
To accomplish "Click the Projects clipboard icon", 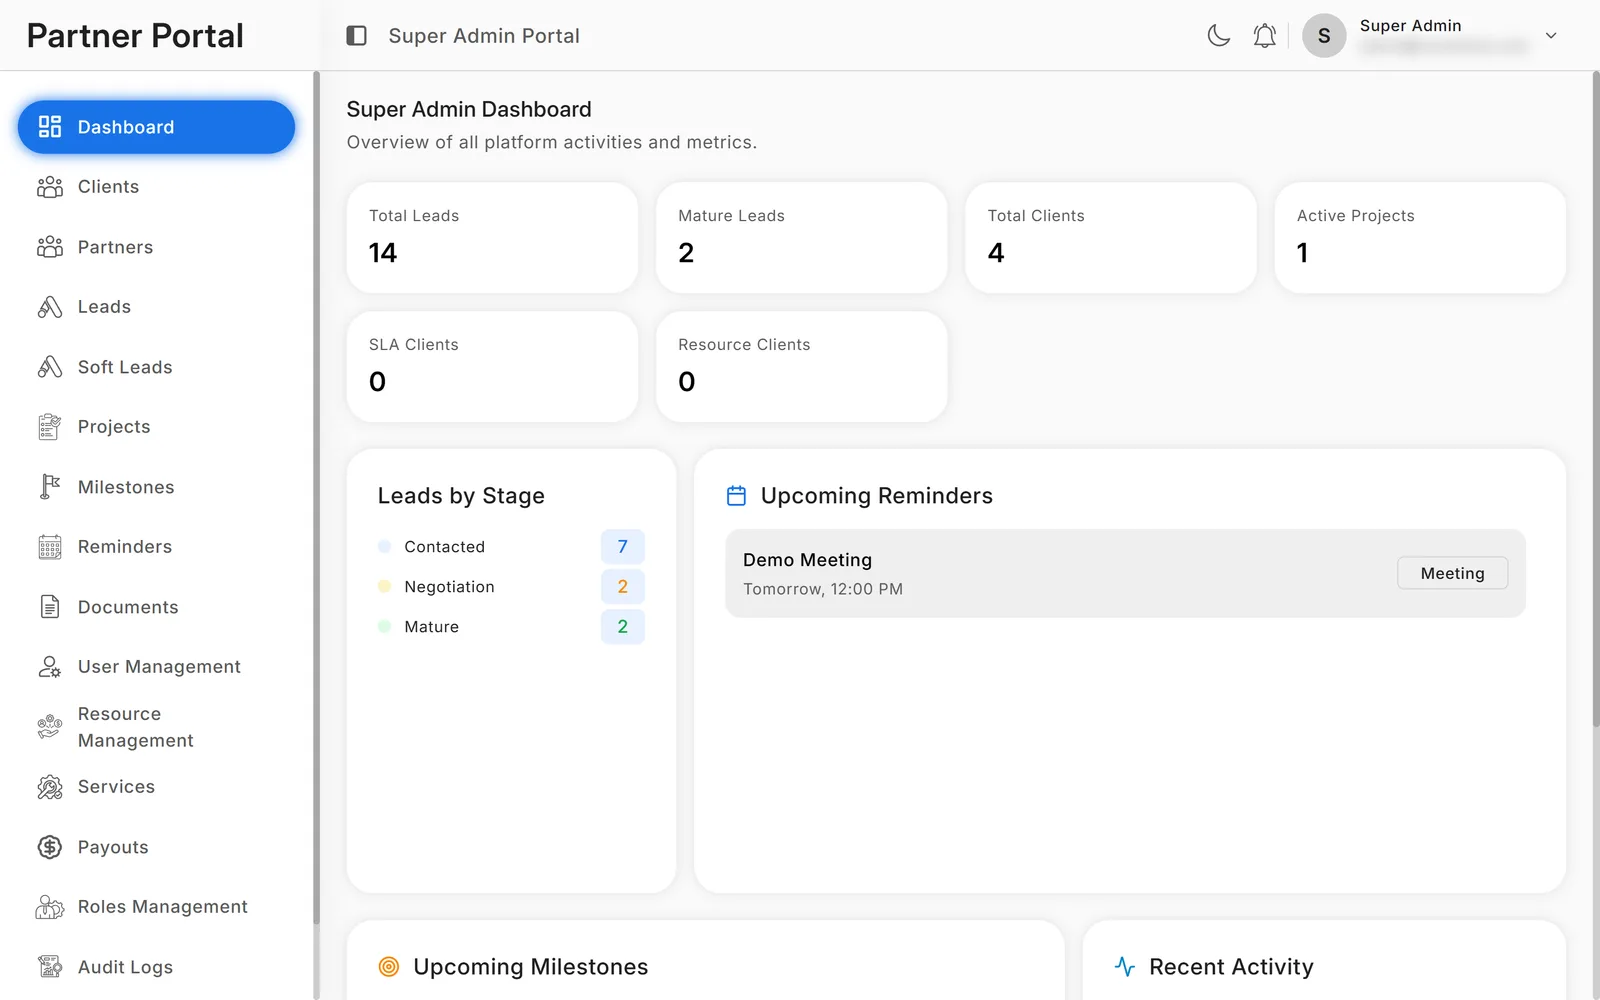I will 50,427.
